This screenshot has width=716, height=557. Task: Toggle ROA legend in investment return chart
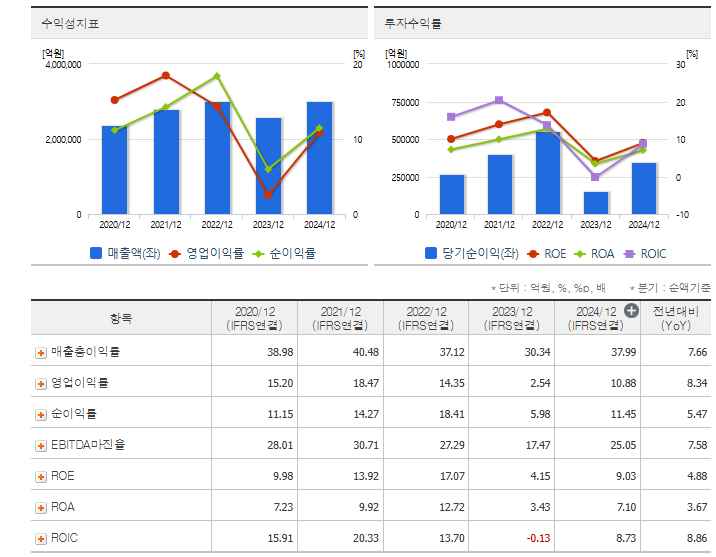(x=594, y=253)
